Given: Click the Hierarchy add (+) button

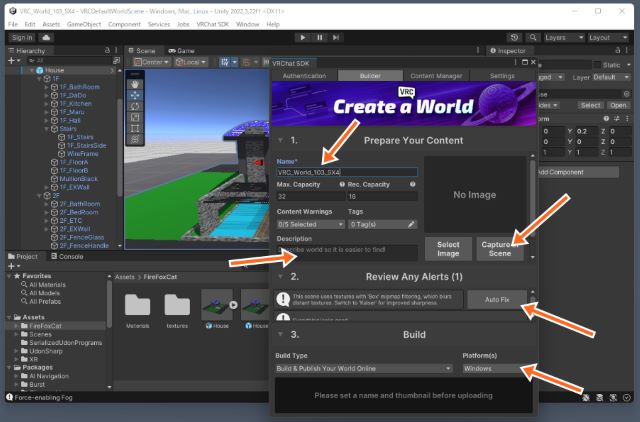Looking at the screenshot, I should click(13, 60).
